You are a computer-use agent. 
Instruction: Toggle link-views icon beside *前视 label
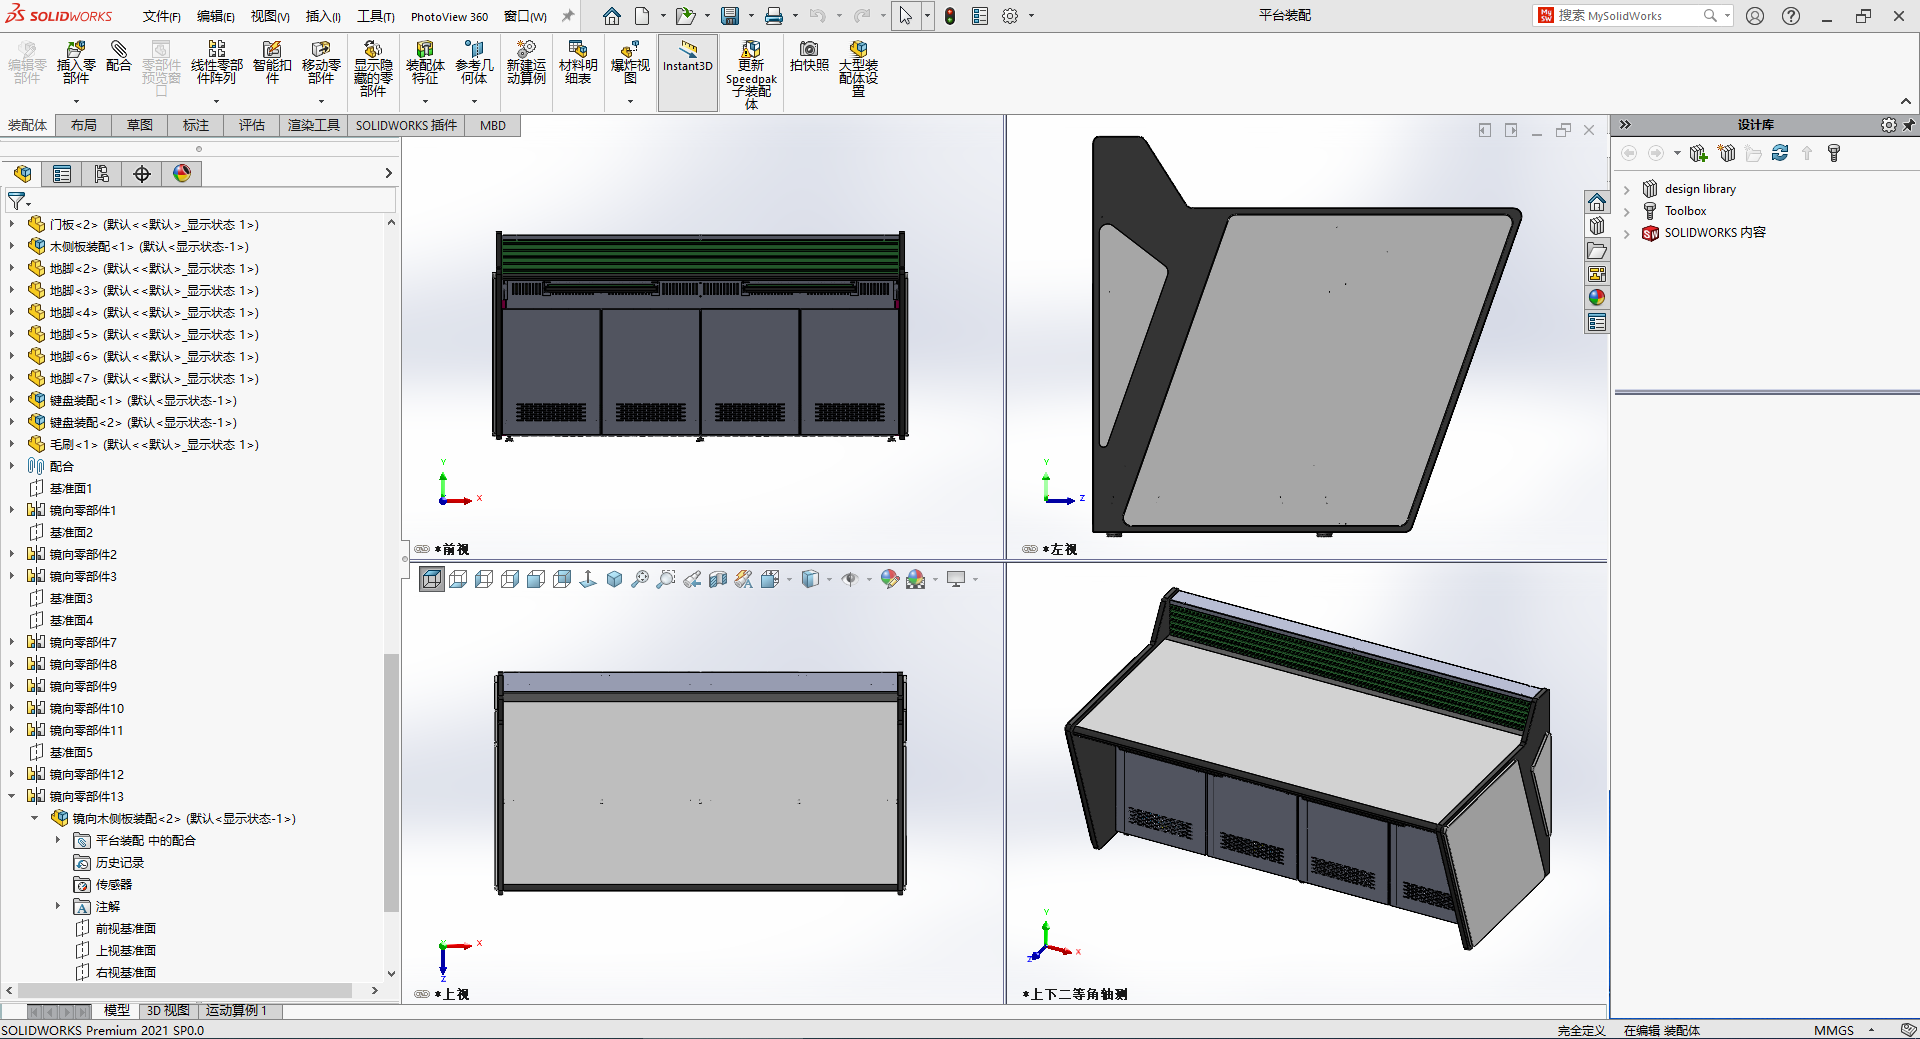(x=422, y=549)
